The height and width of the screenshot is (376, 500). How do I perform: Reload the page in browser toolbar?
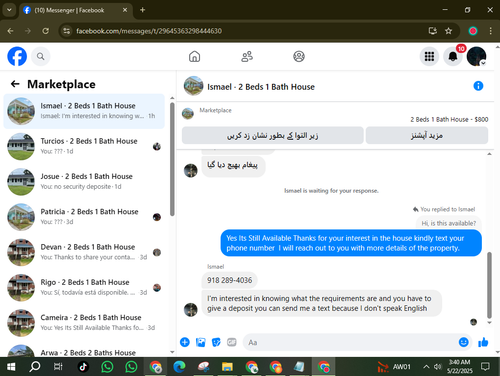coord(45,31)
